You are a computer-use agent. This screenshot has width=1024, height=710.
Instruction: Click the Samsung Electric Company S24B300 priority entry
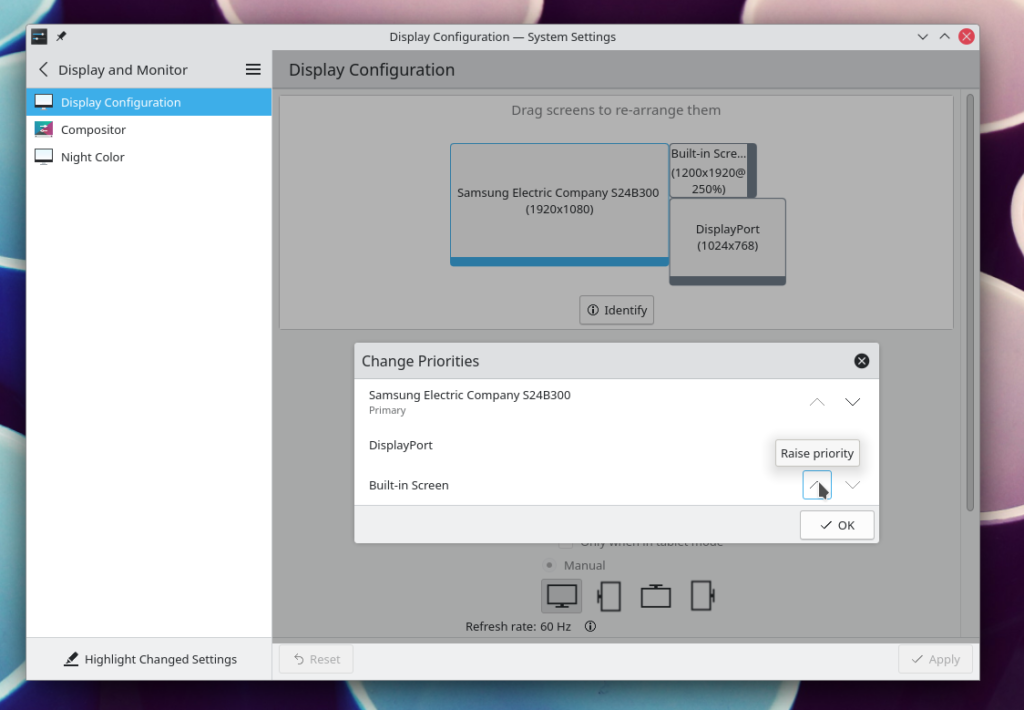coord(616,402)
